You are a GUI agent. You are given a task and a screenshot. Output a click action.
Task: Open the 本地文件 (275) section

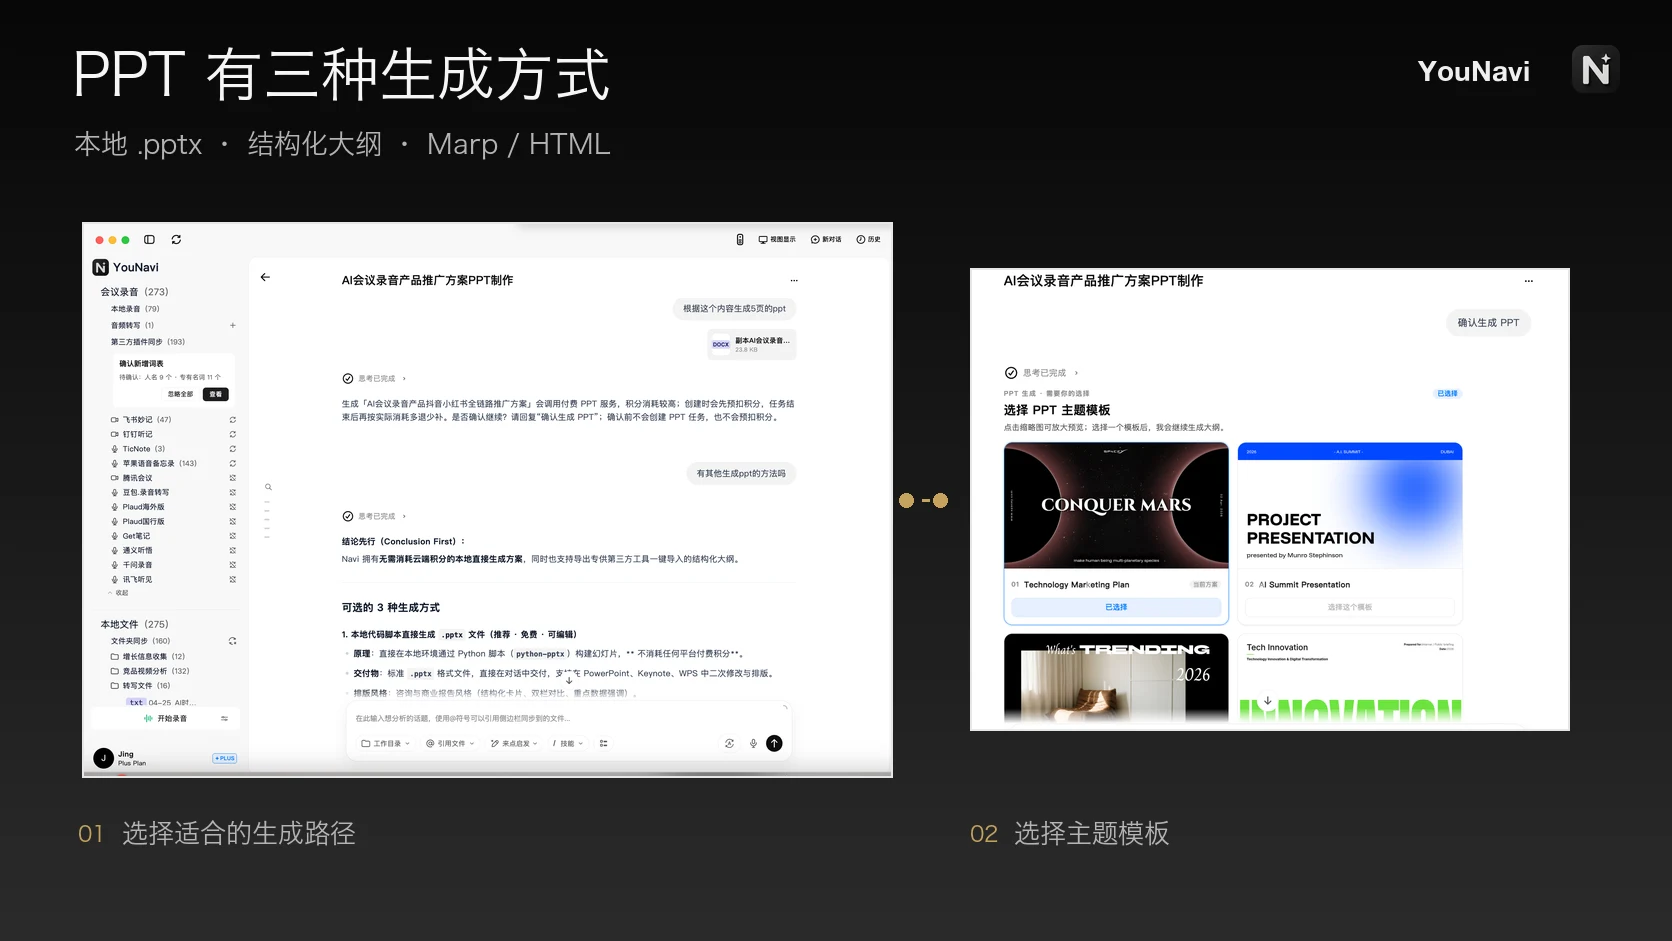[x=134, y=624]
